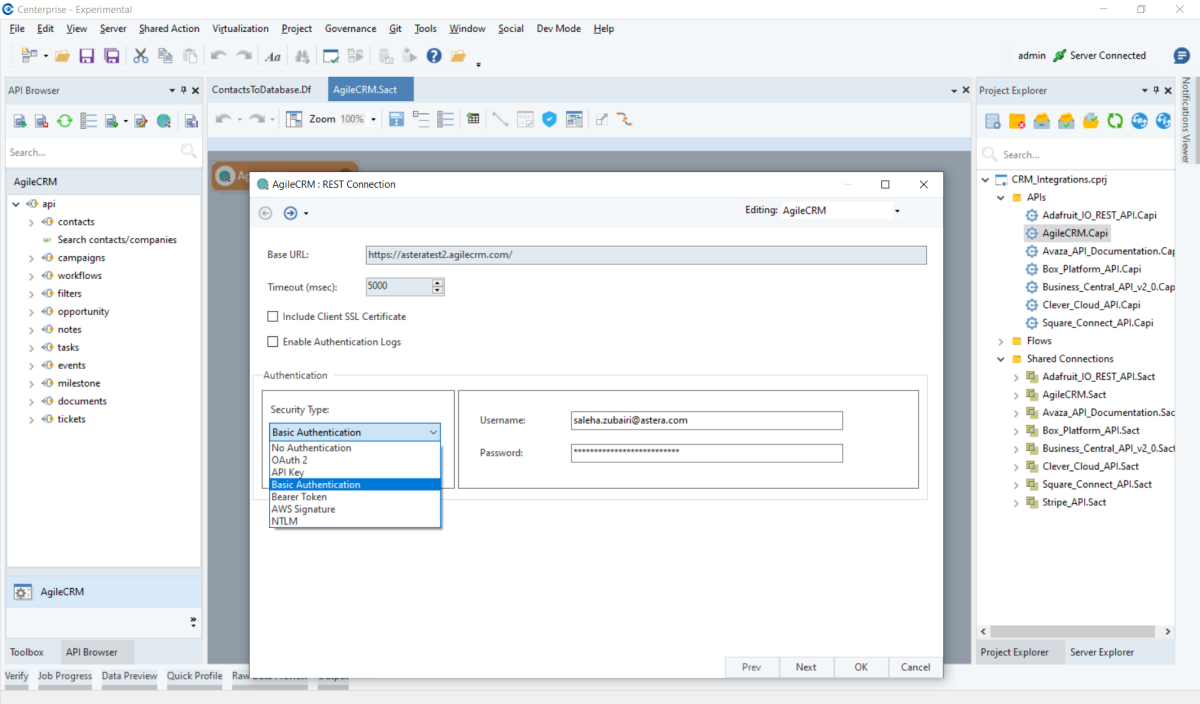Enable Authentication Logs checkbox

(x=273, y=341)
